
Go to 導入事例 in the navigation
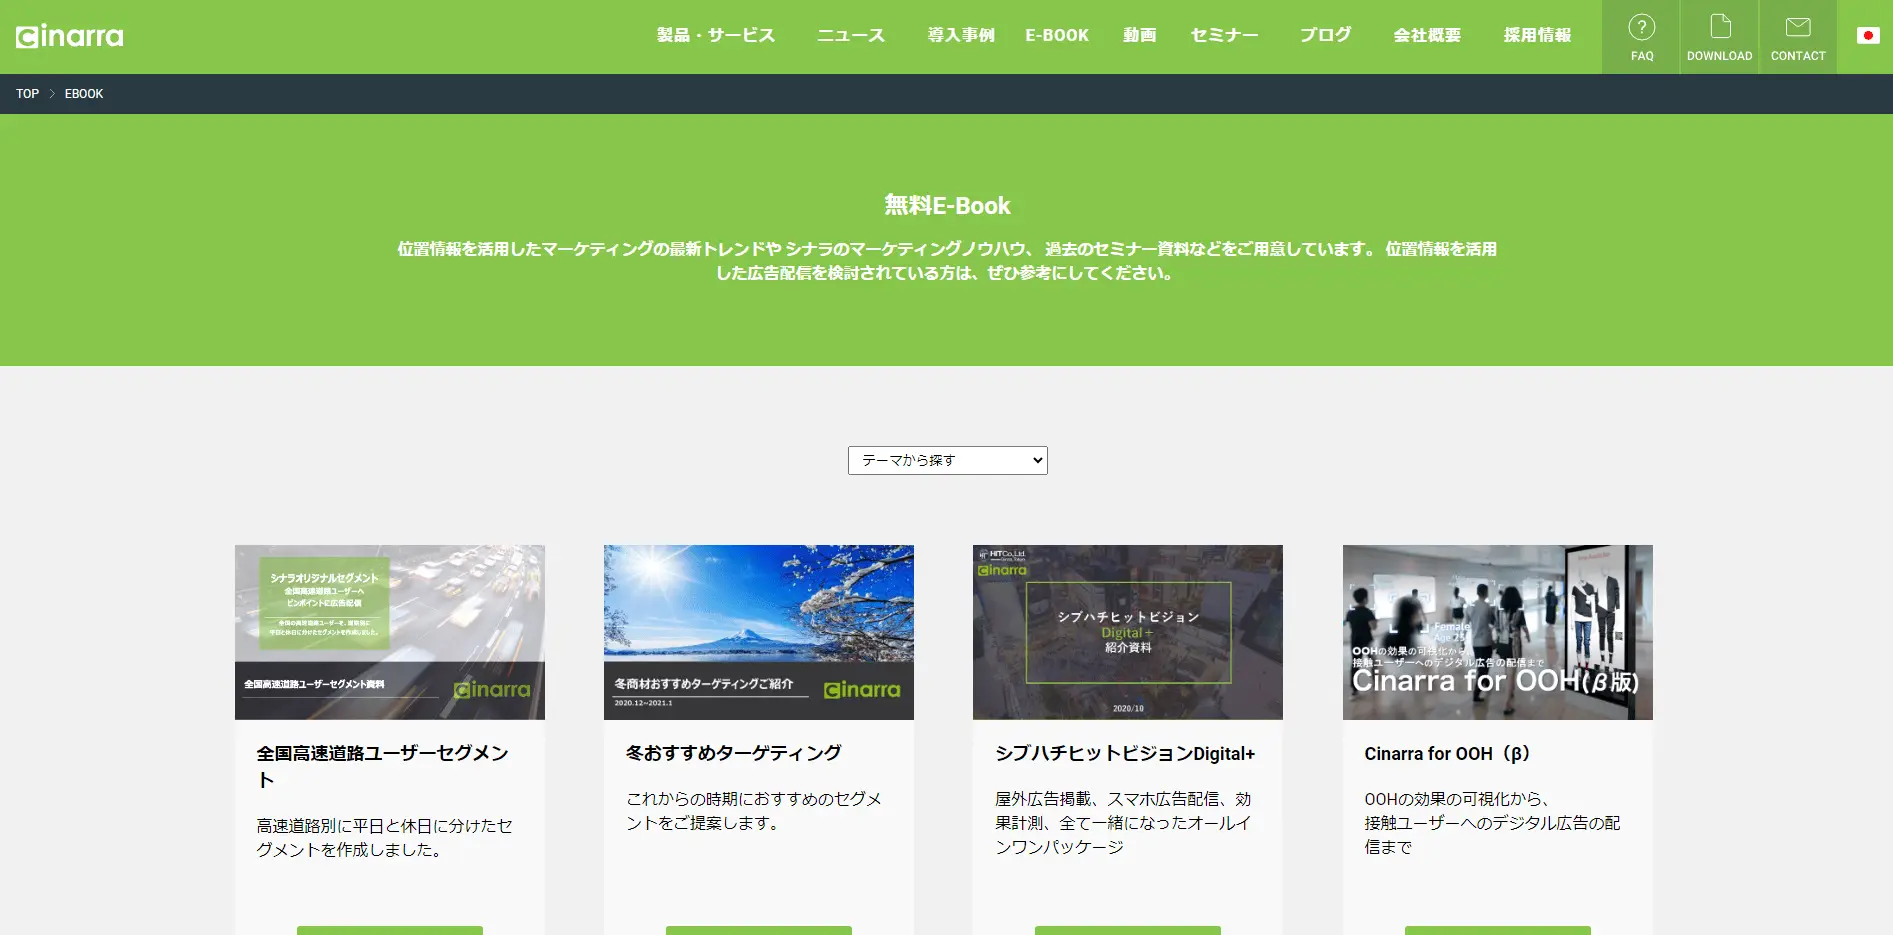click(961, 35)
